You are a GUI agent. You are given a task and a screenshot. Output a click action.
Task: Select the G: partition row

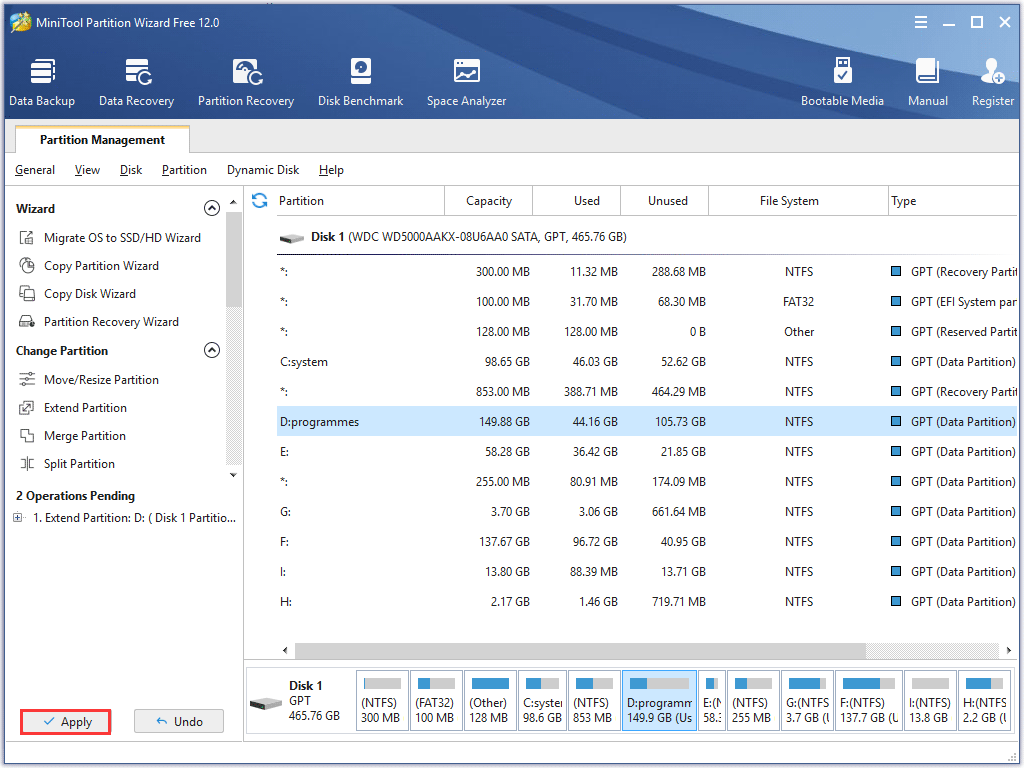pyautogui.click(x=647, y=512)
